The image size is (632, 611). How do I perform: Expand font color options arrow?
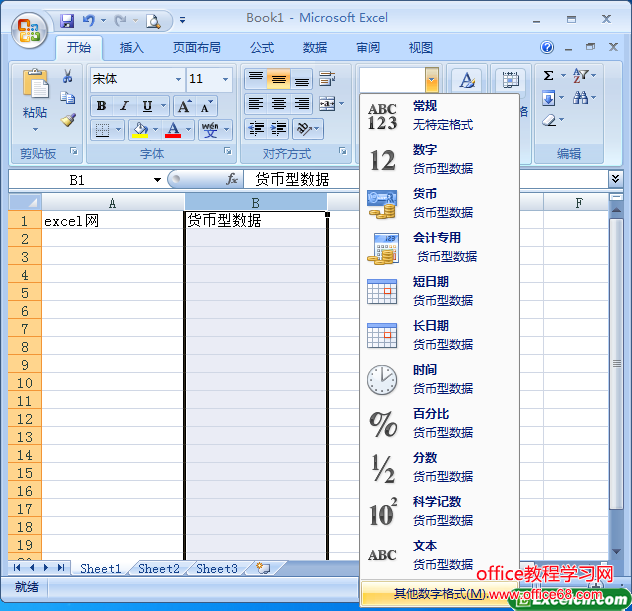[189, 130]
